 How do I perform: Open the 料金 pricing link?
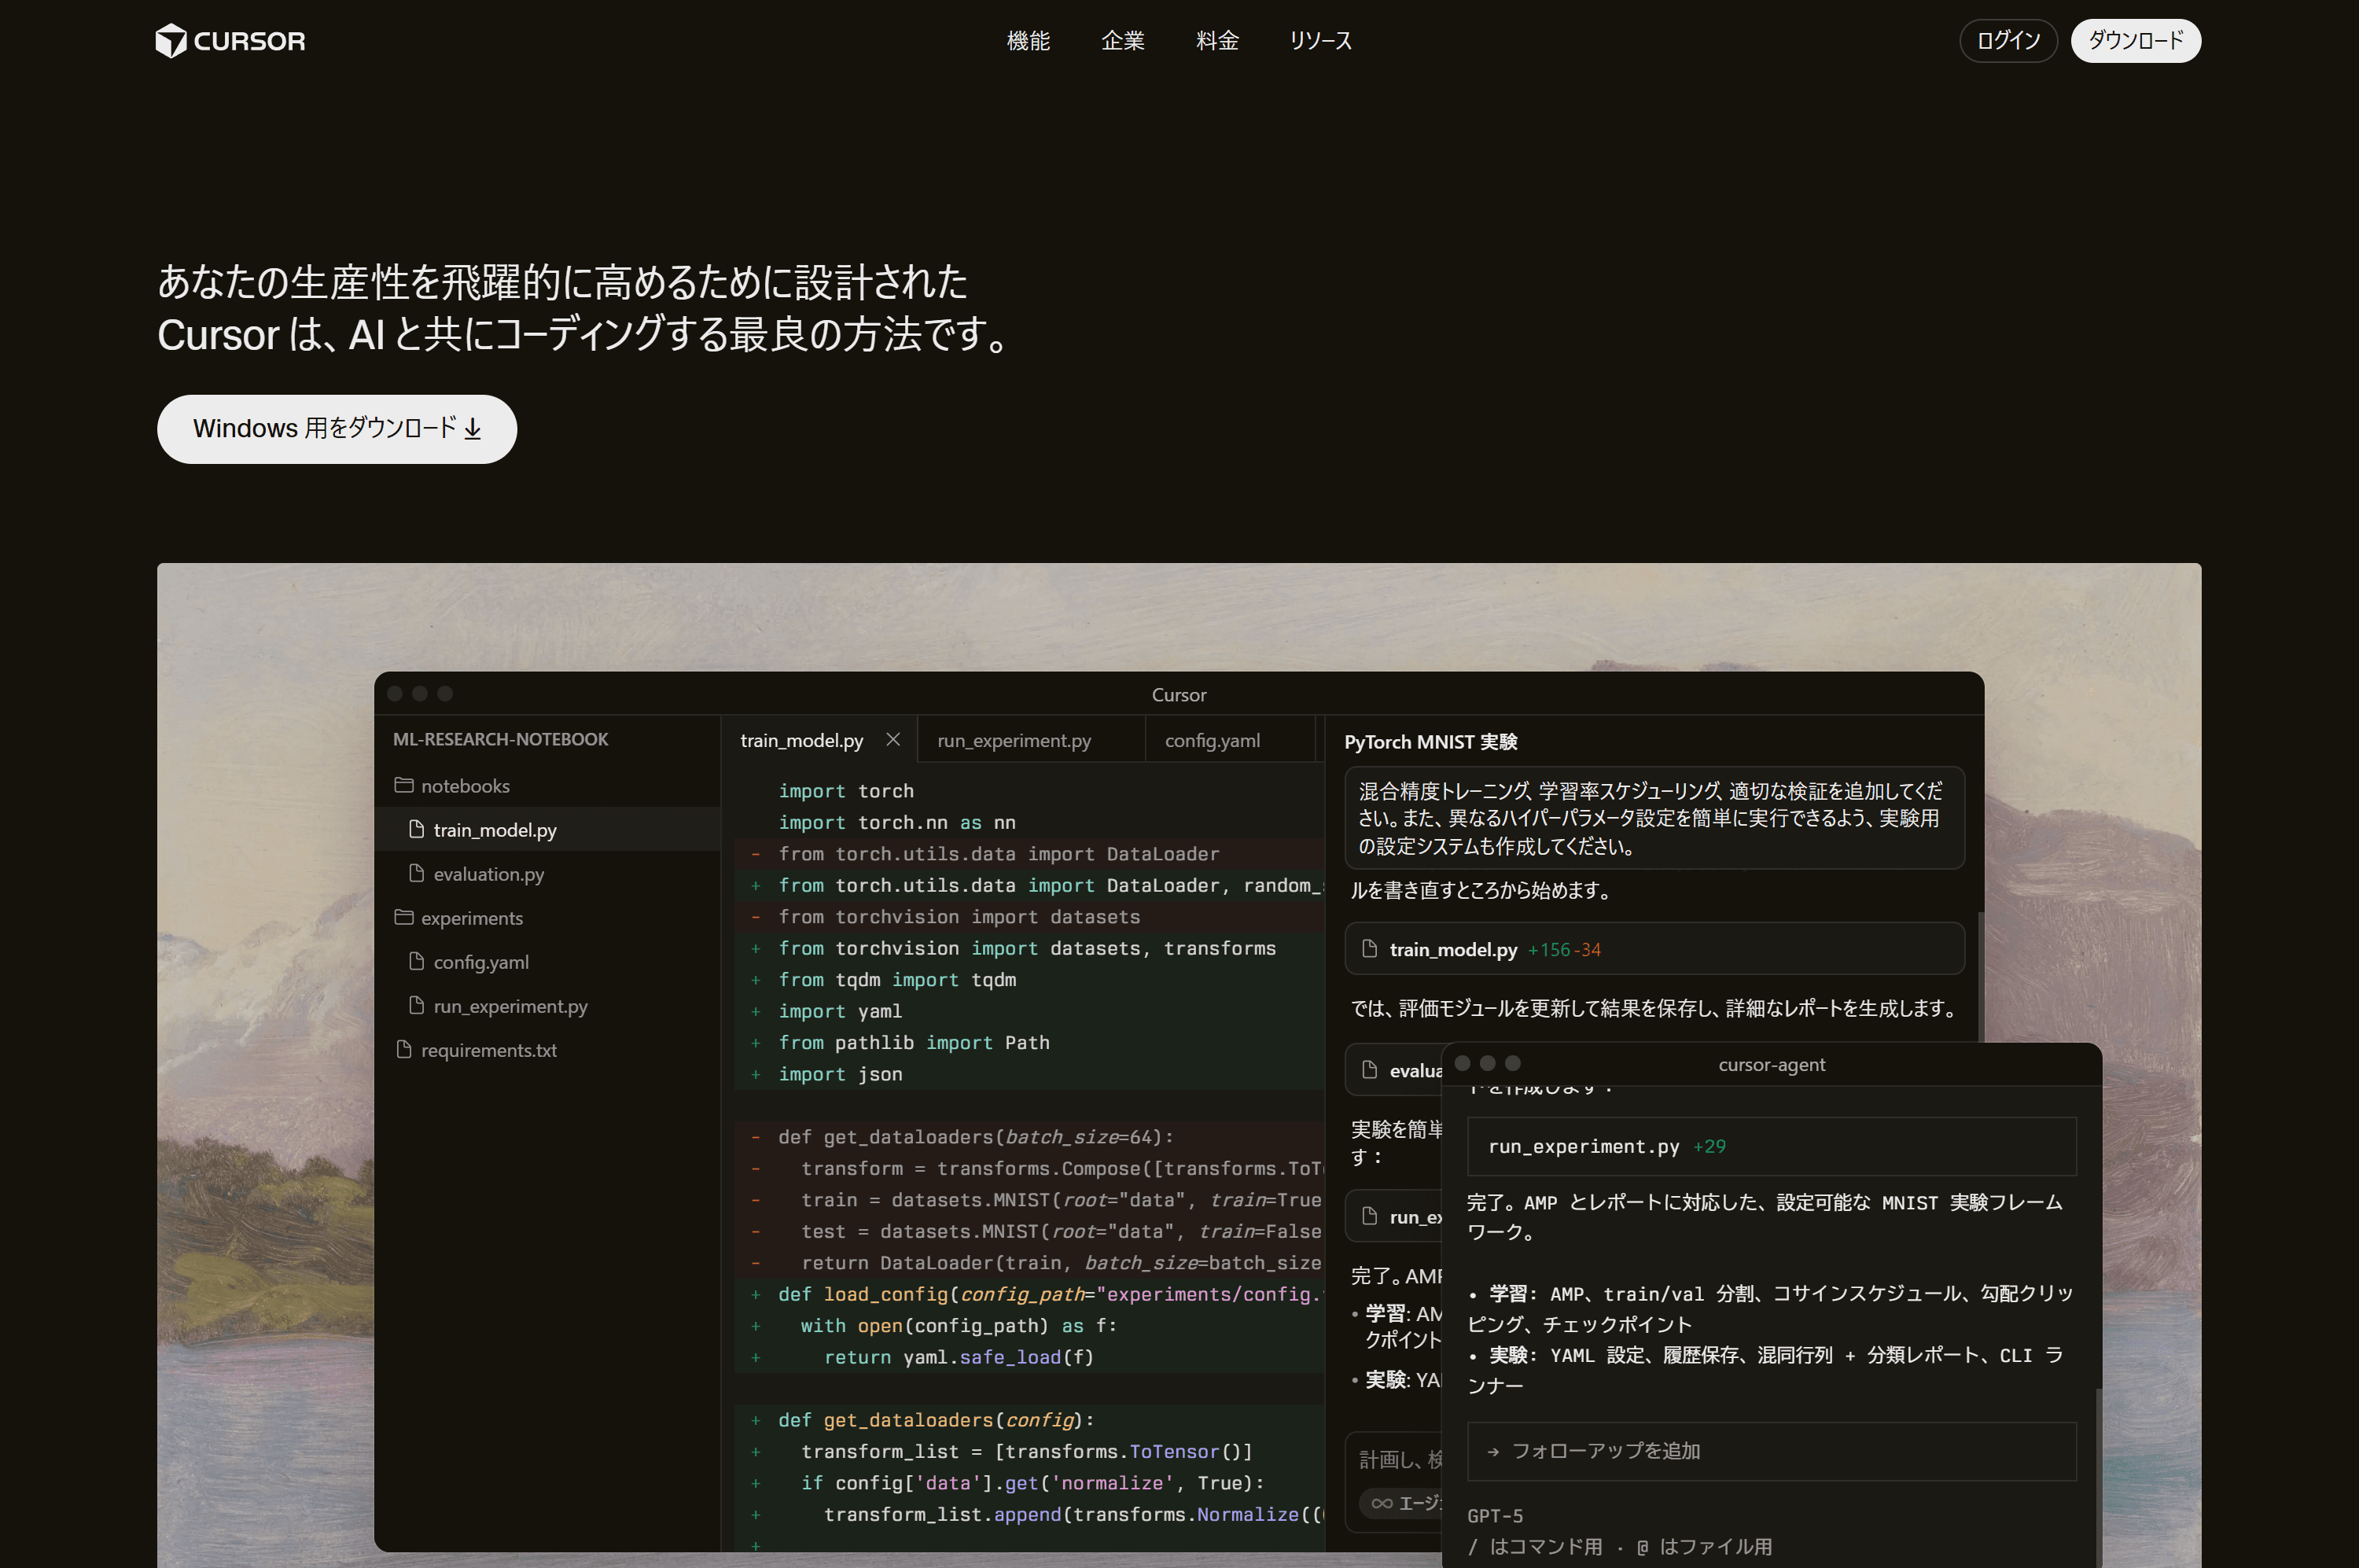(x=1217, y=41)
